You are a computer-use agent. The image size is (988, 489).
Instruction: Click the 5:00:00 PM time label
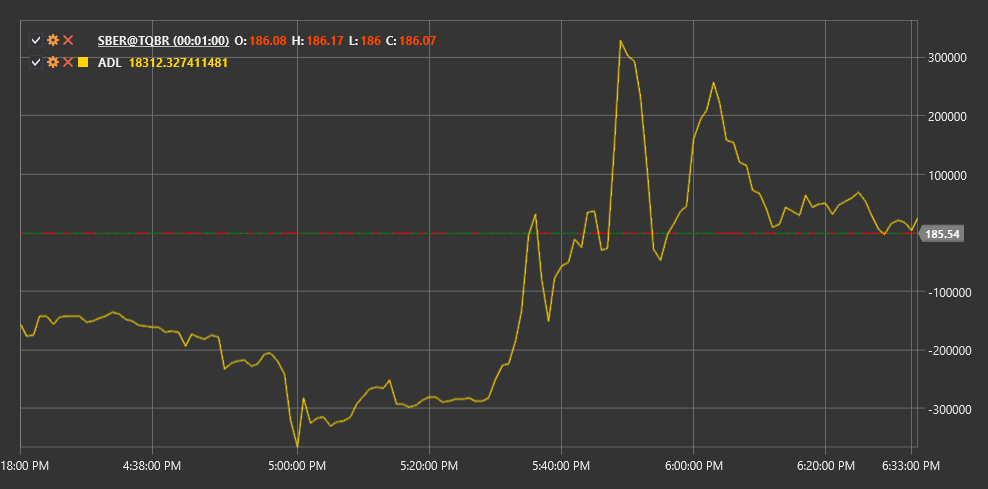click(x=297, y=466)
